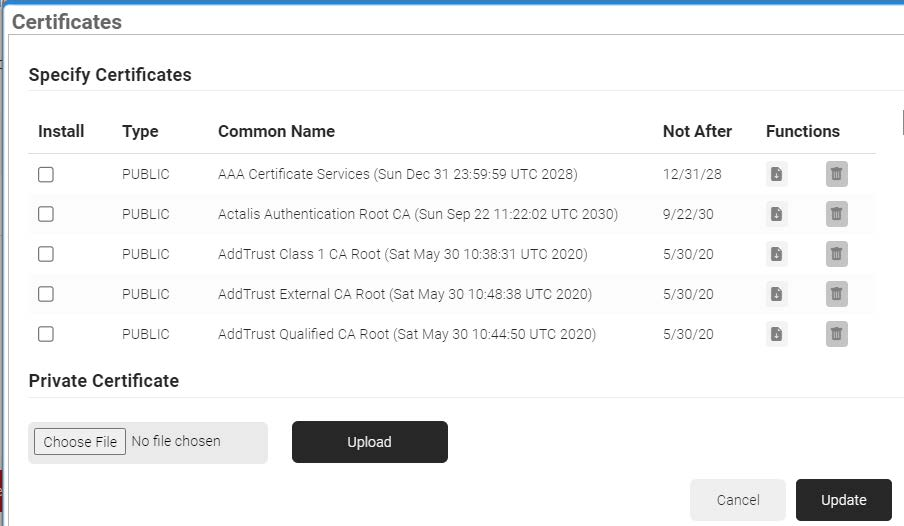
Task: Click the Functions column header
Action: pyautogui.click(x=803, y=132)
